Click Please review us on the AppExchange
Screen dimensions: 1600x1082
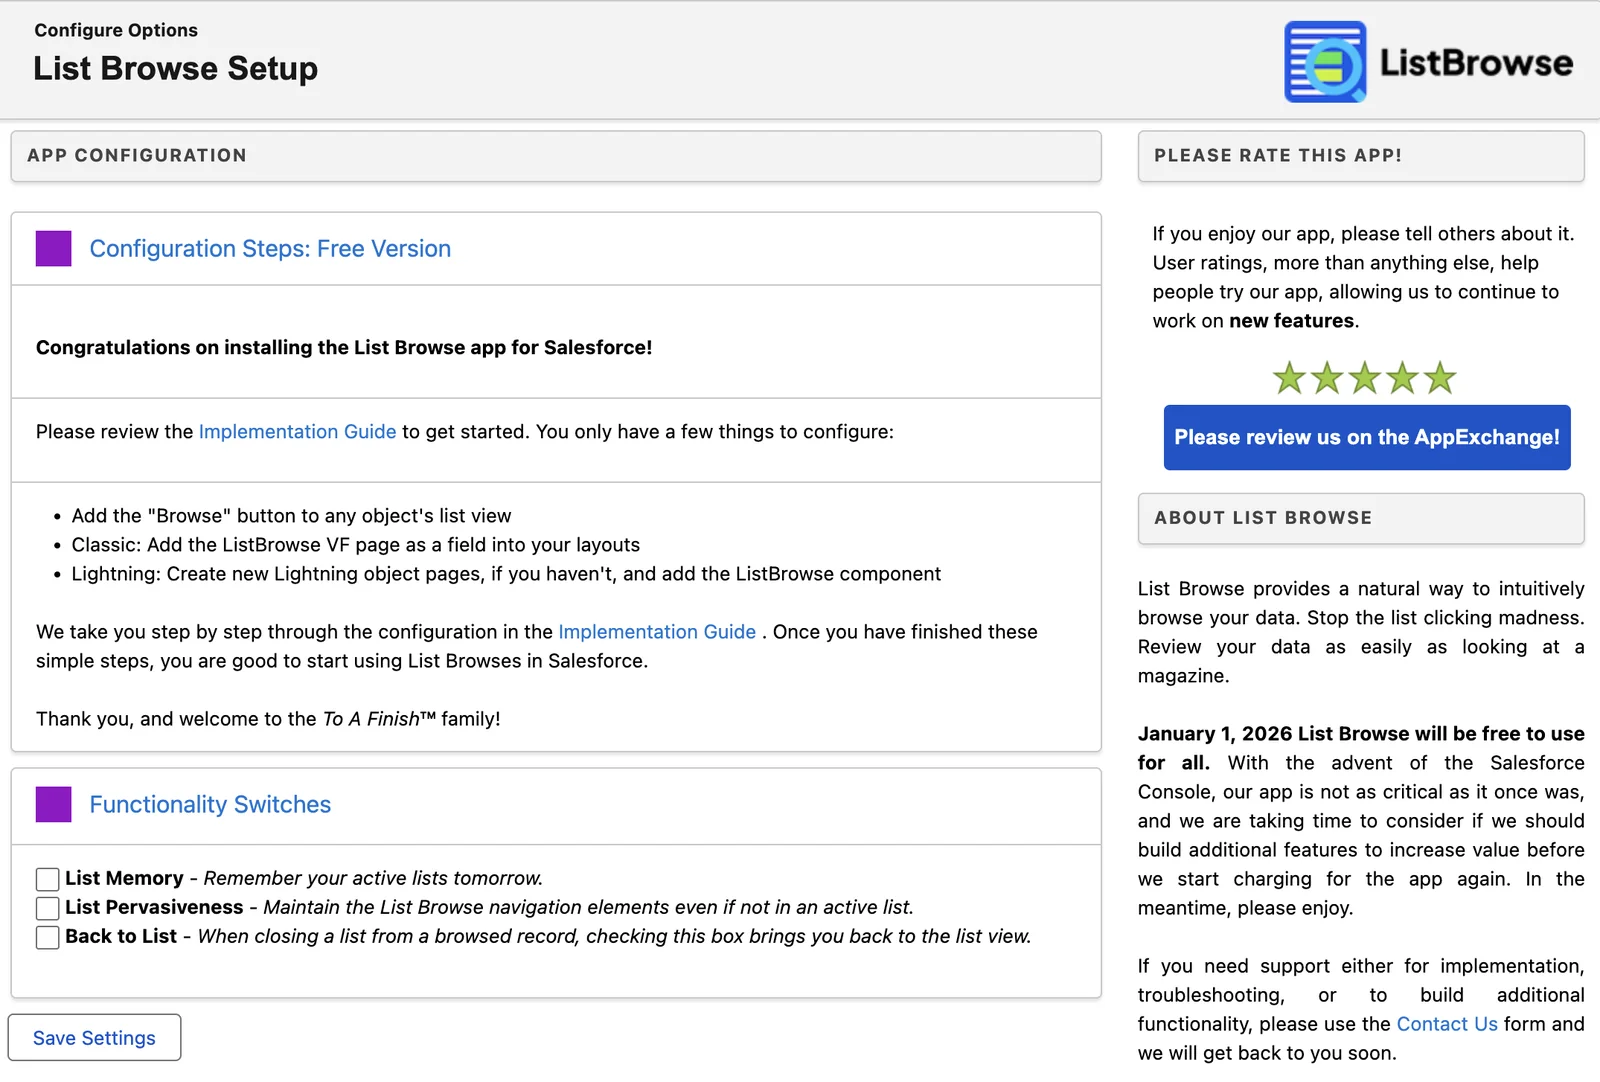click(x=1367, y=437)
